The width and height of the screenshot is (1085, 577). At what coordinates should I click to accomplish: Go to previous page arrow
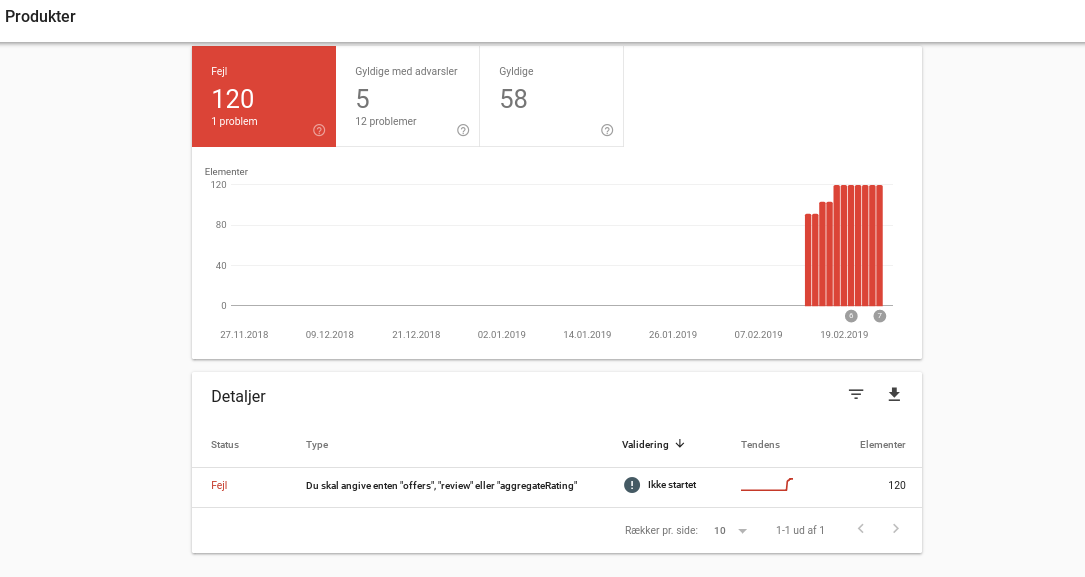click(x=860, y=529)
